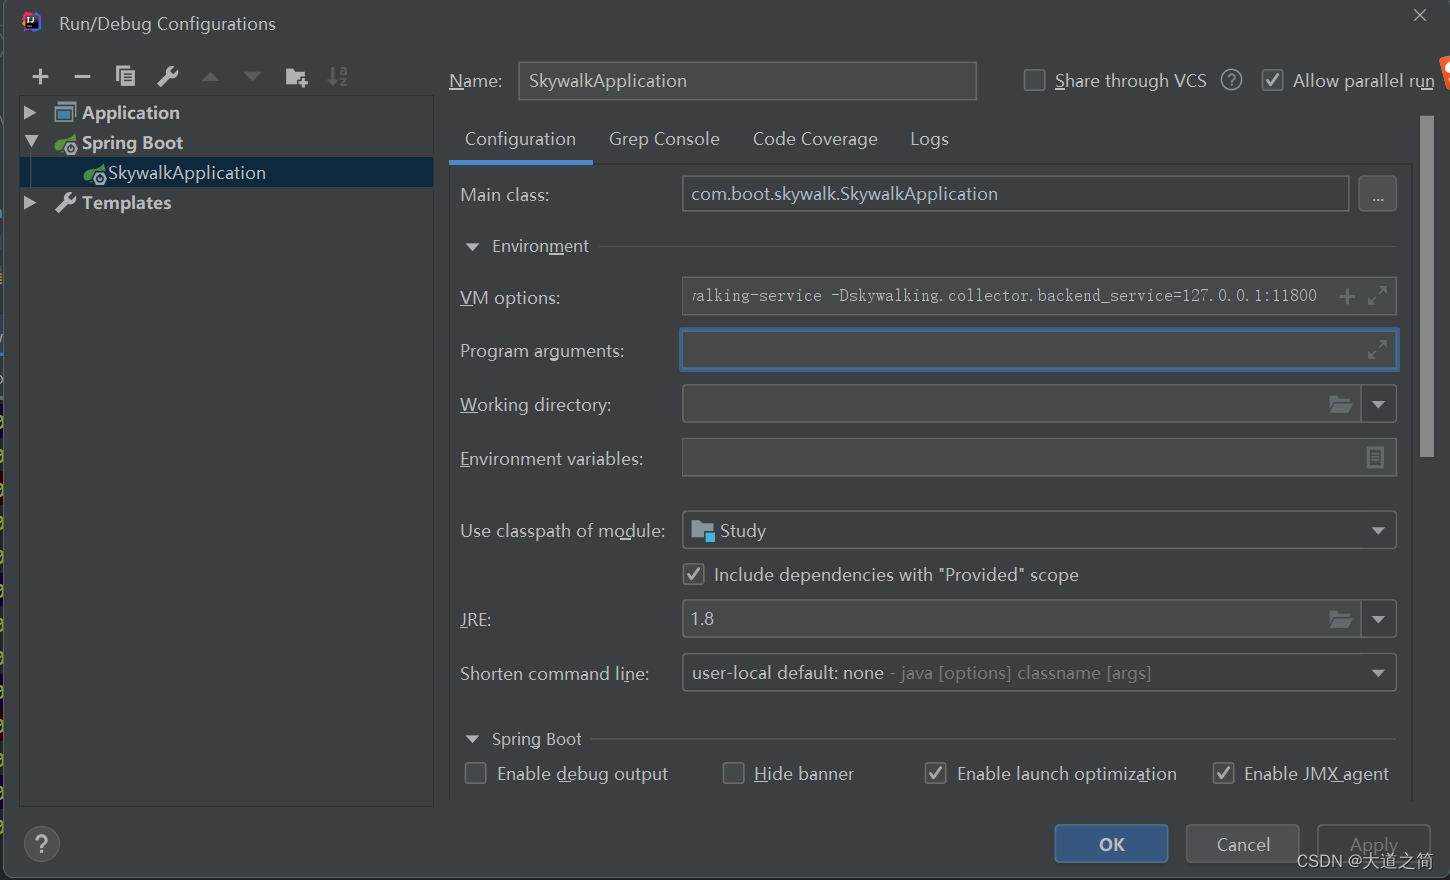Switch to the Configuration tab
The width and height of the screenshot is (1450, 880).
[x=520, y=139]
